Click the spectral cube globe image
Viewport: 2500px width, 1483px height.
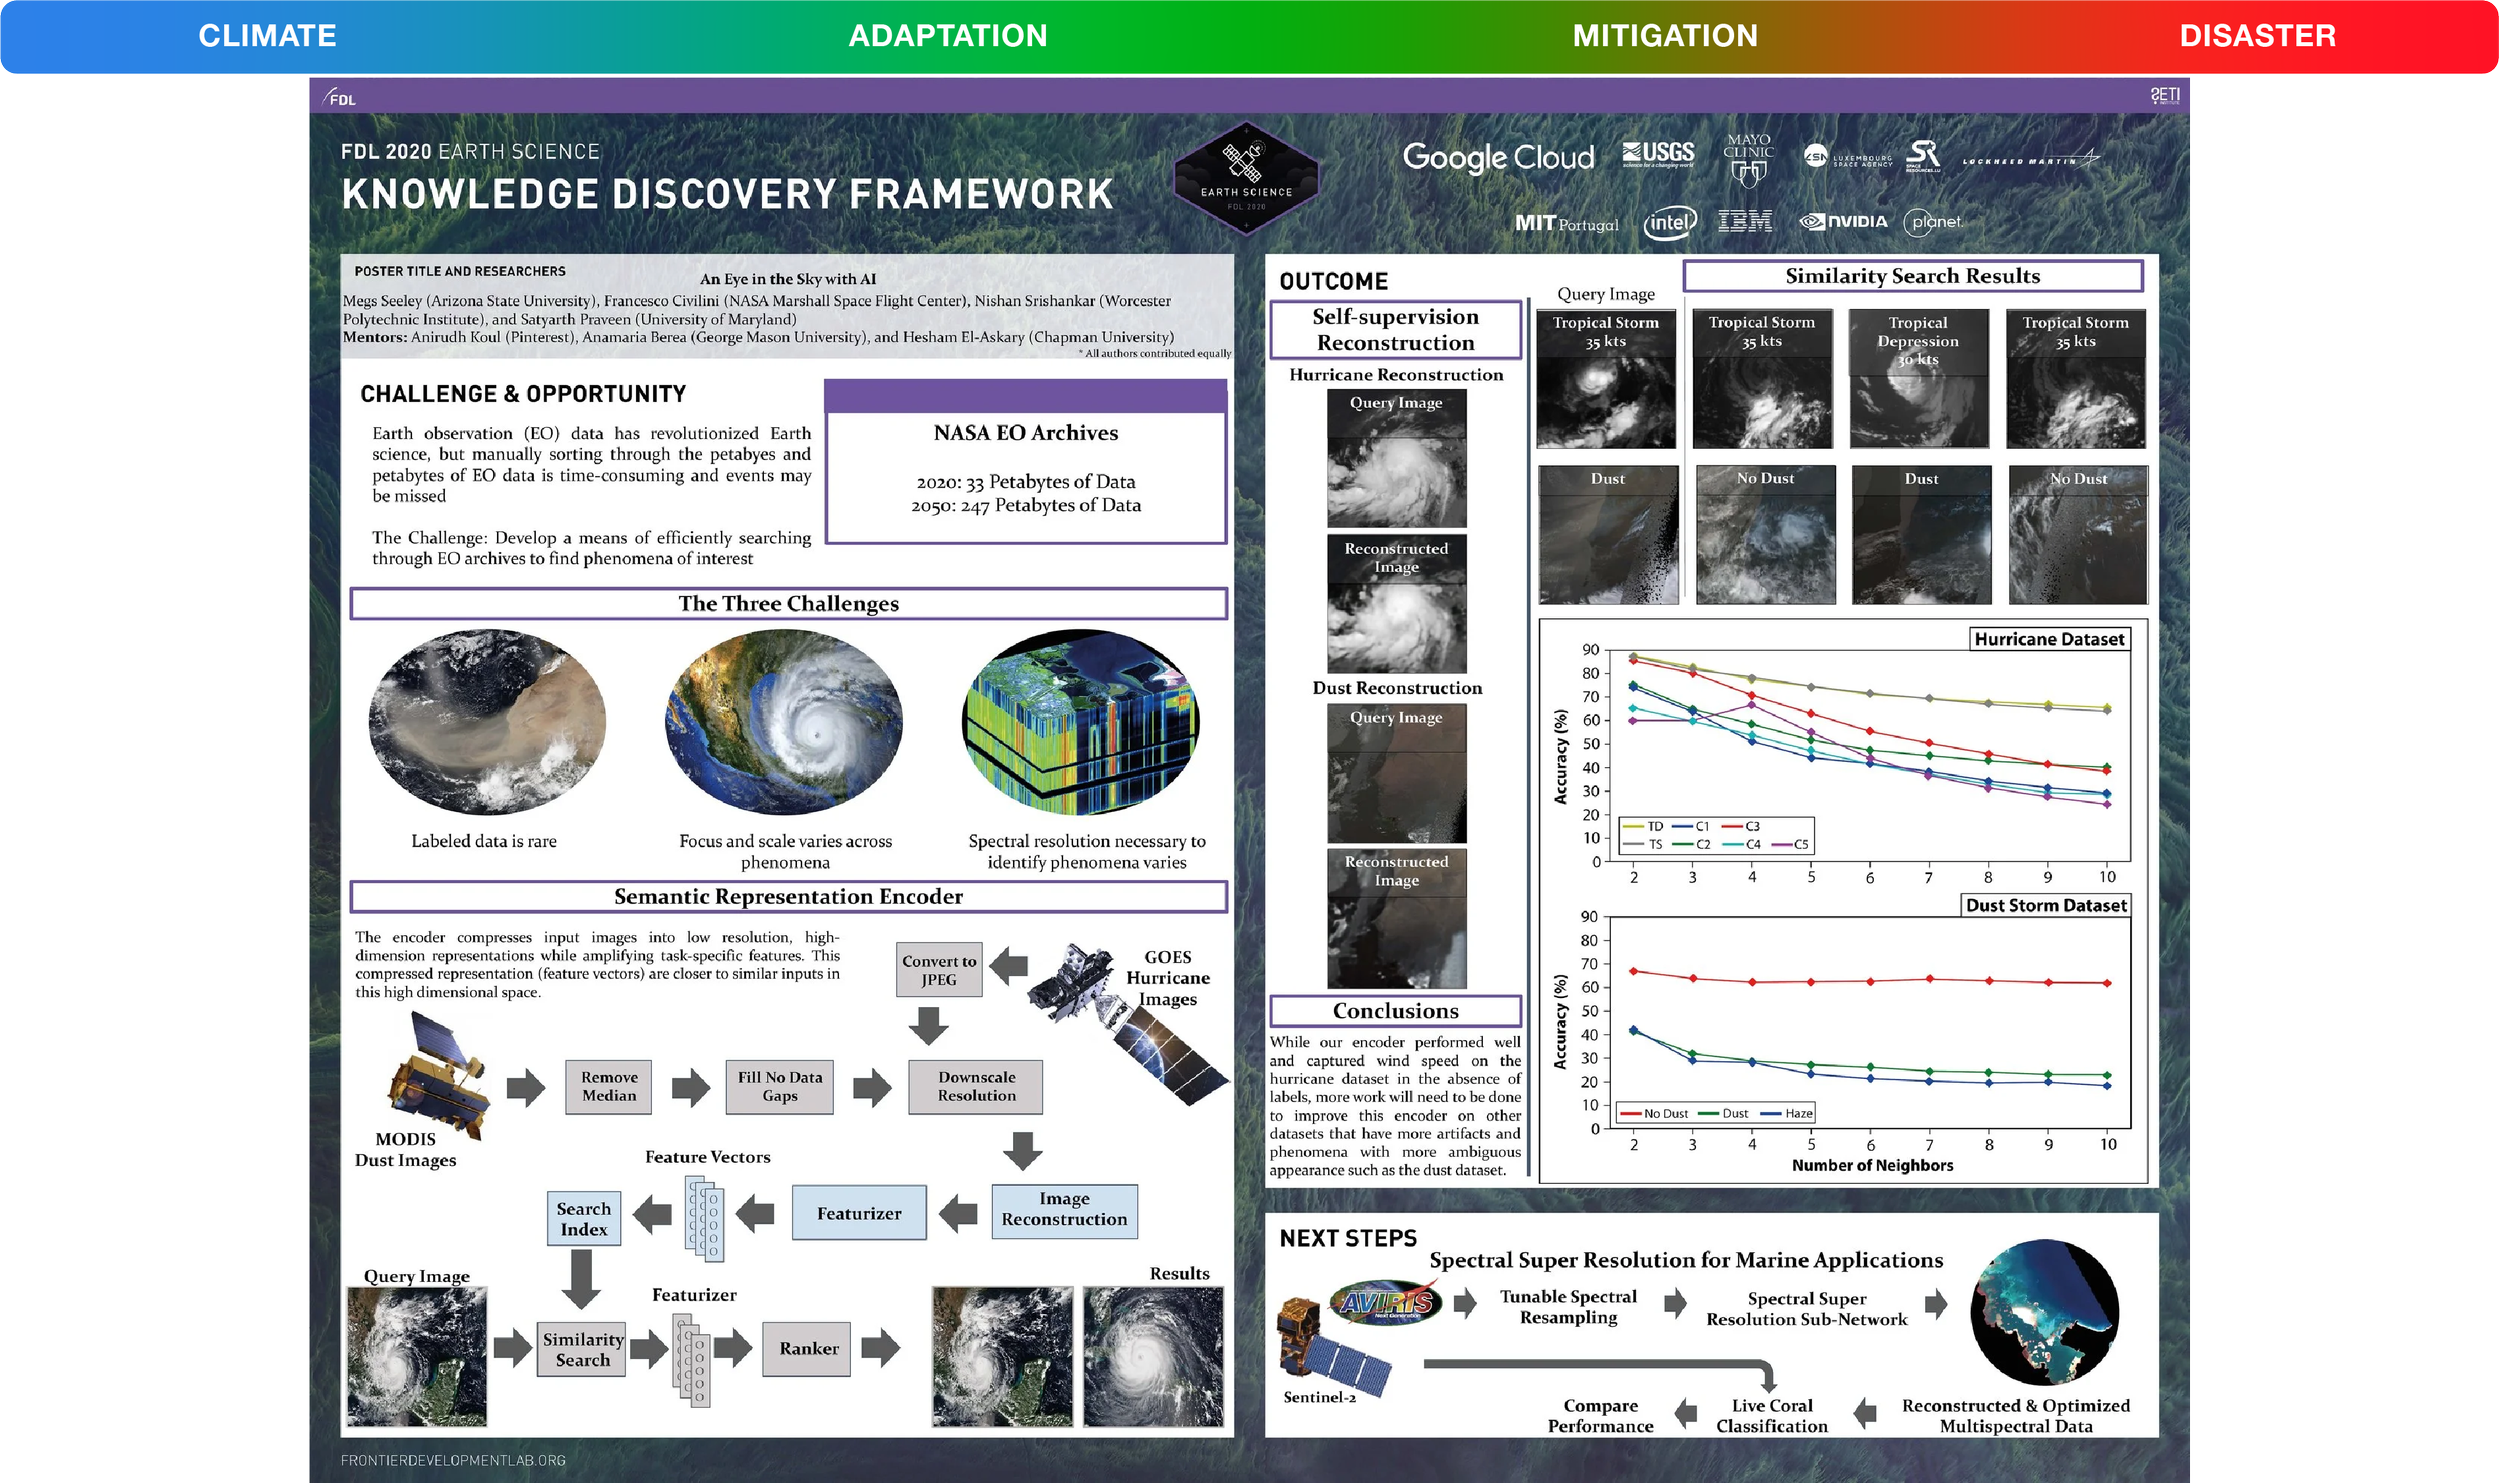click(x=1081, y=721)
